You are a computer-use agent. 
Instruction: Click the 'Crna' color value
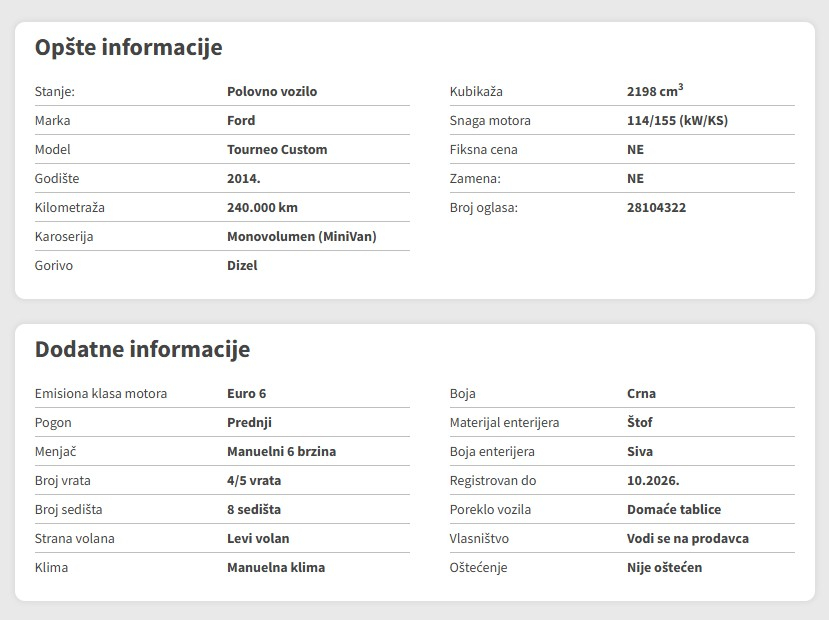click(641, 393)
